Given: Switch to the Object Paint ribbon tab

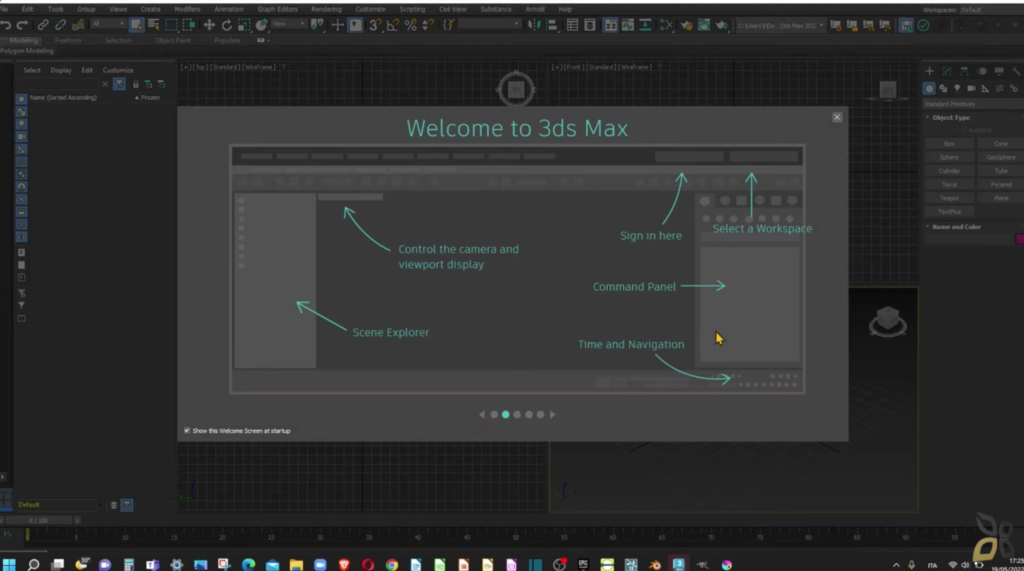Looking at the screenshot, I should (x=173, y=41).
